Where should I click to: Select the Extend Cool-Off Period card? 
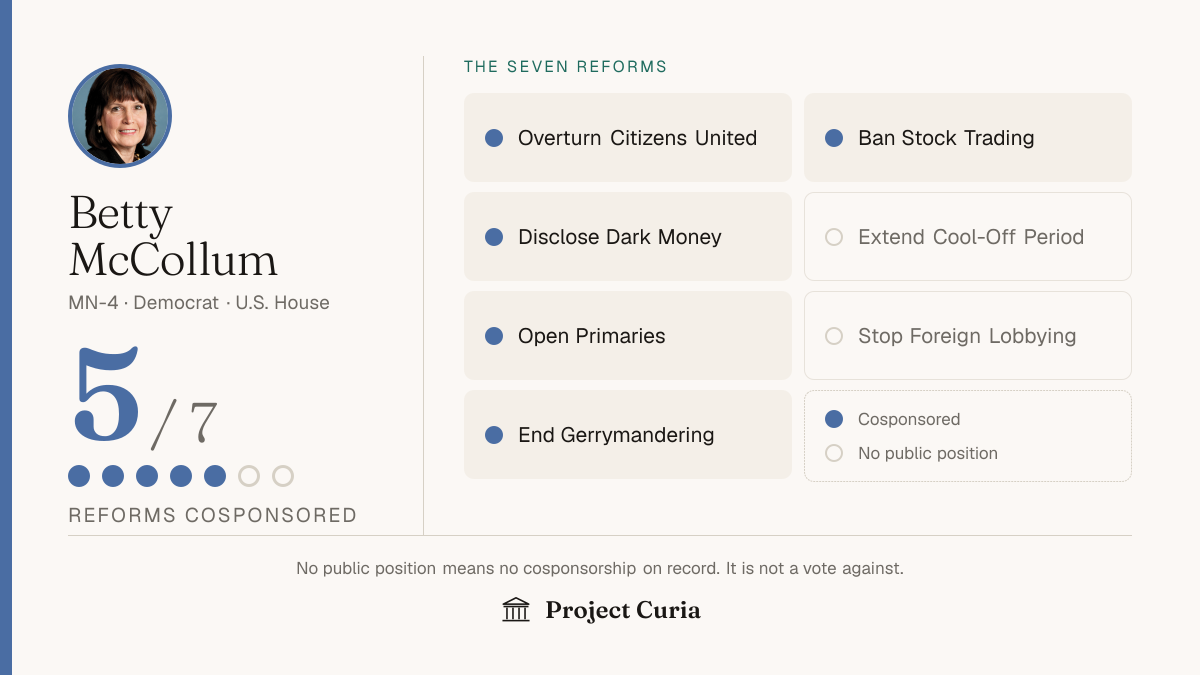pyautogui.click(x=968, y=237)
